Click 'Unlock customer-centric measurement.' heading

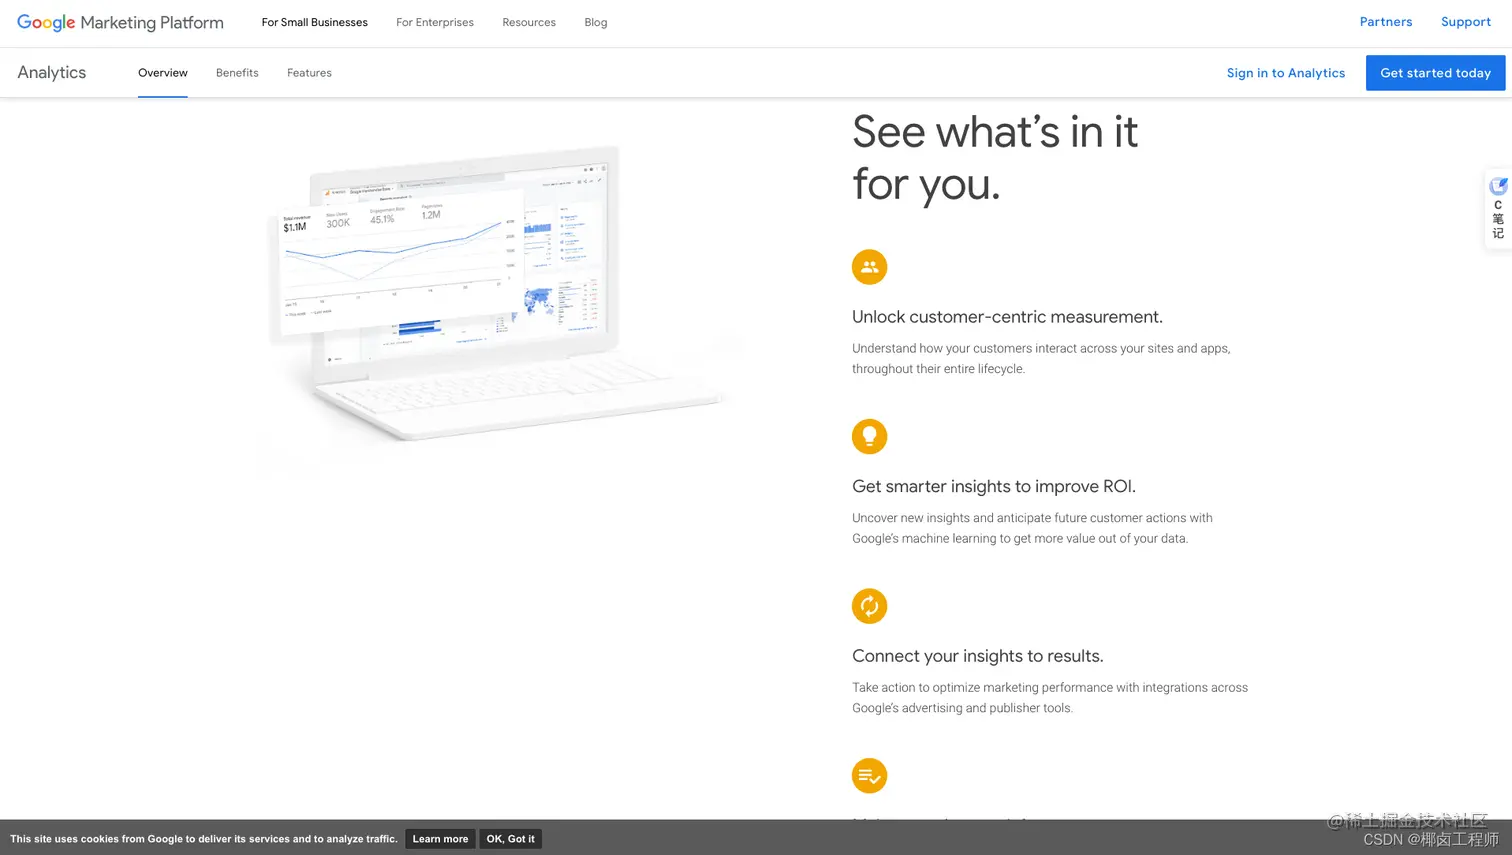[x=1007, y=317]
